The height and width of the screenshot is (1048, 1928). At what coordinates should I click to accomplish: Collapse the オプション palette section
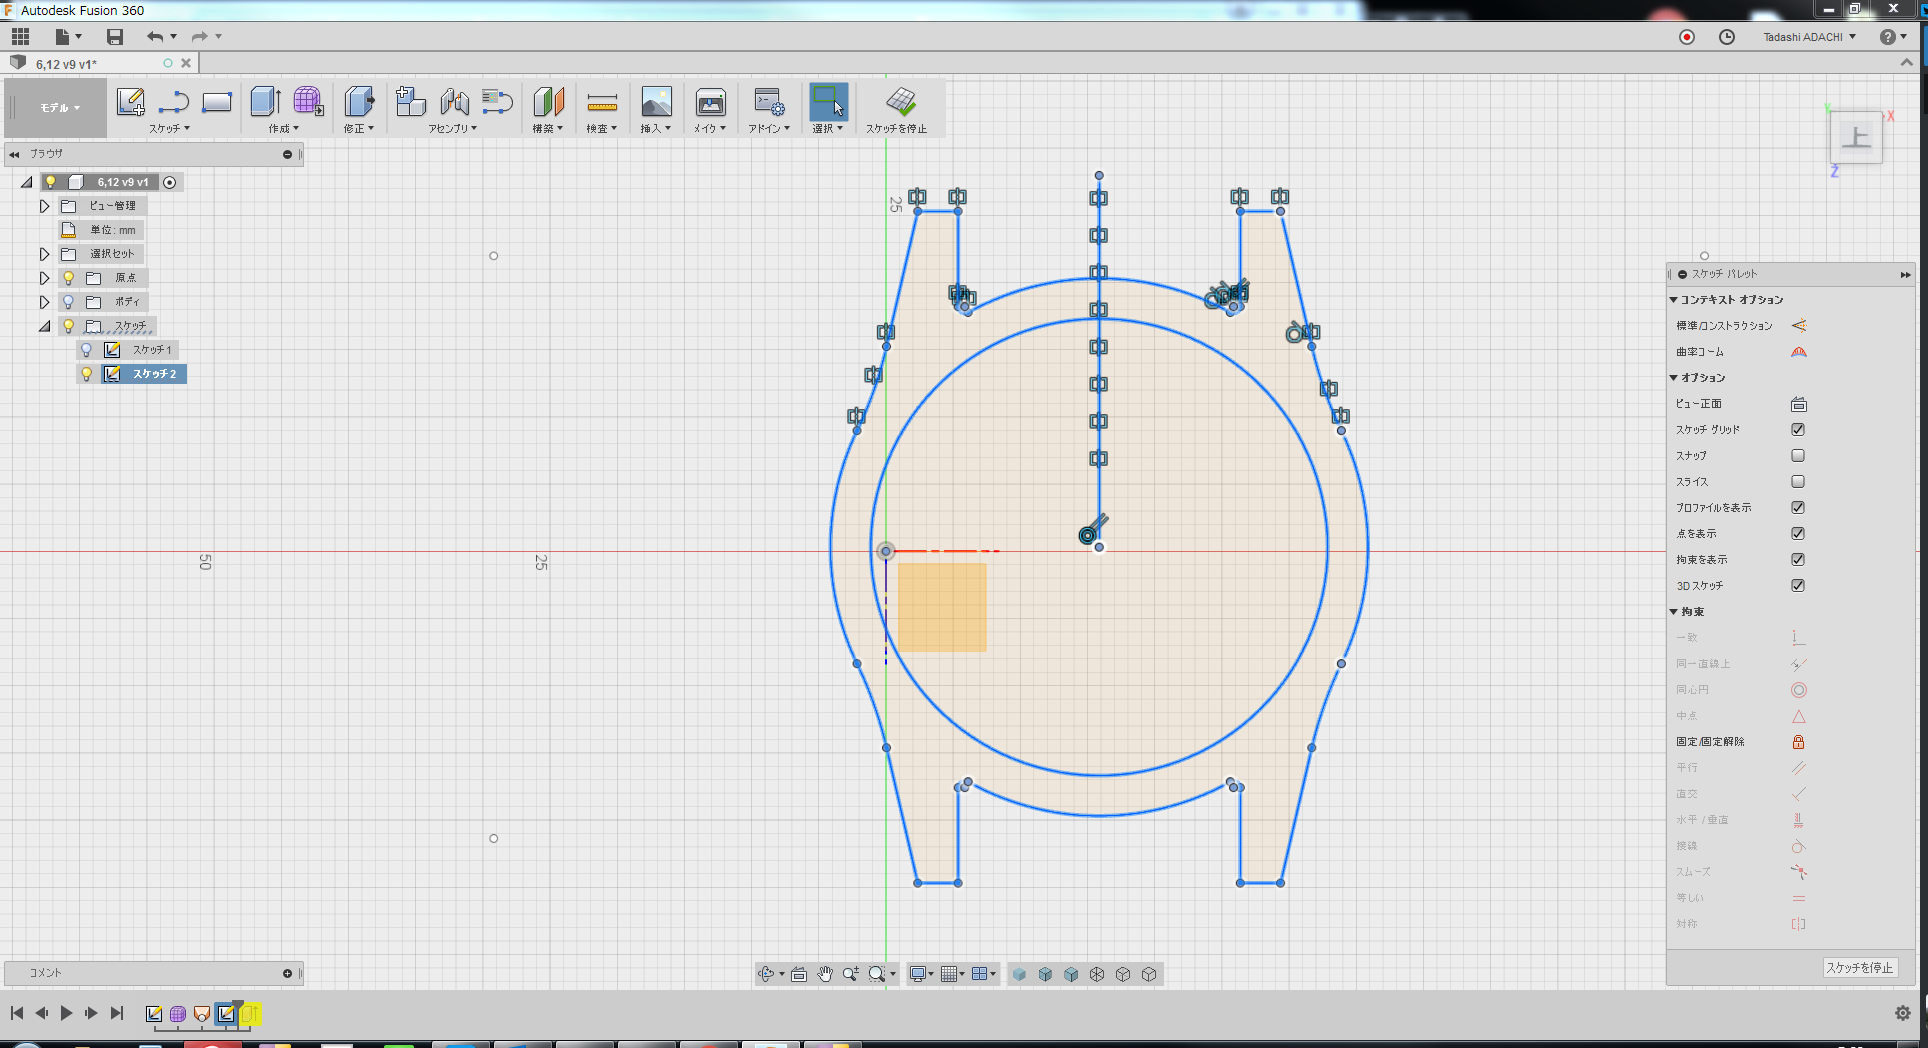point(1673,378)
